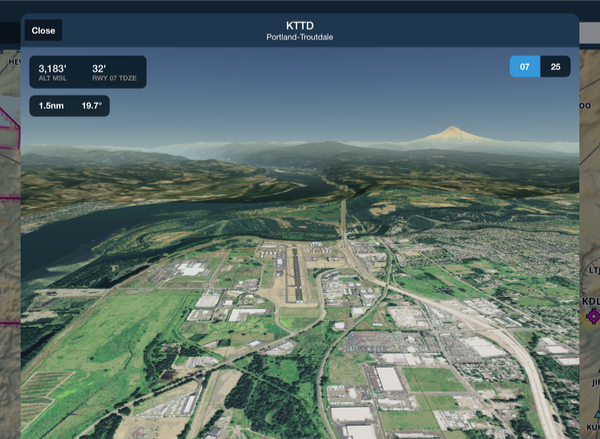
Task: Tap the LT label on the right map edge
Action: pos(592,269)
